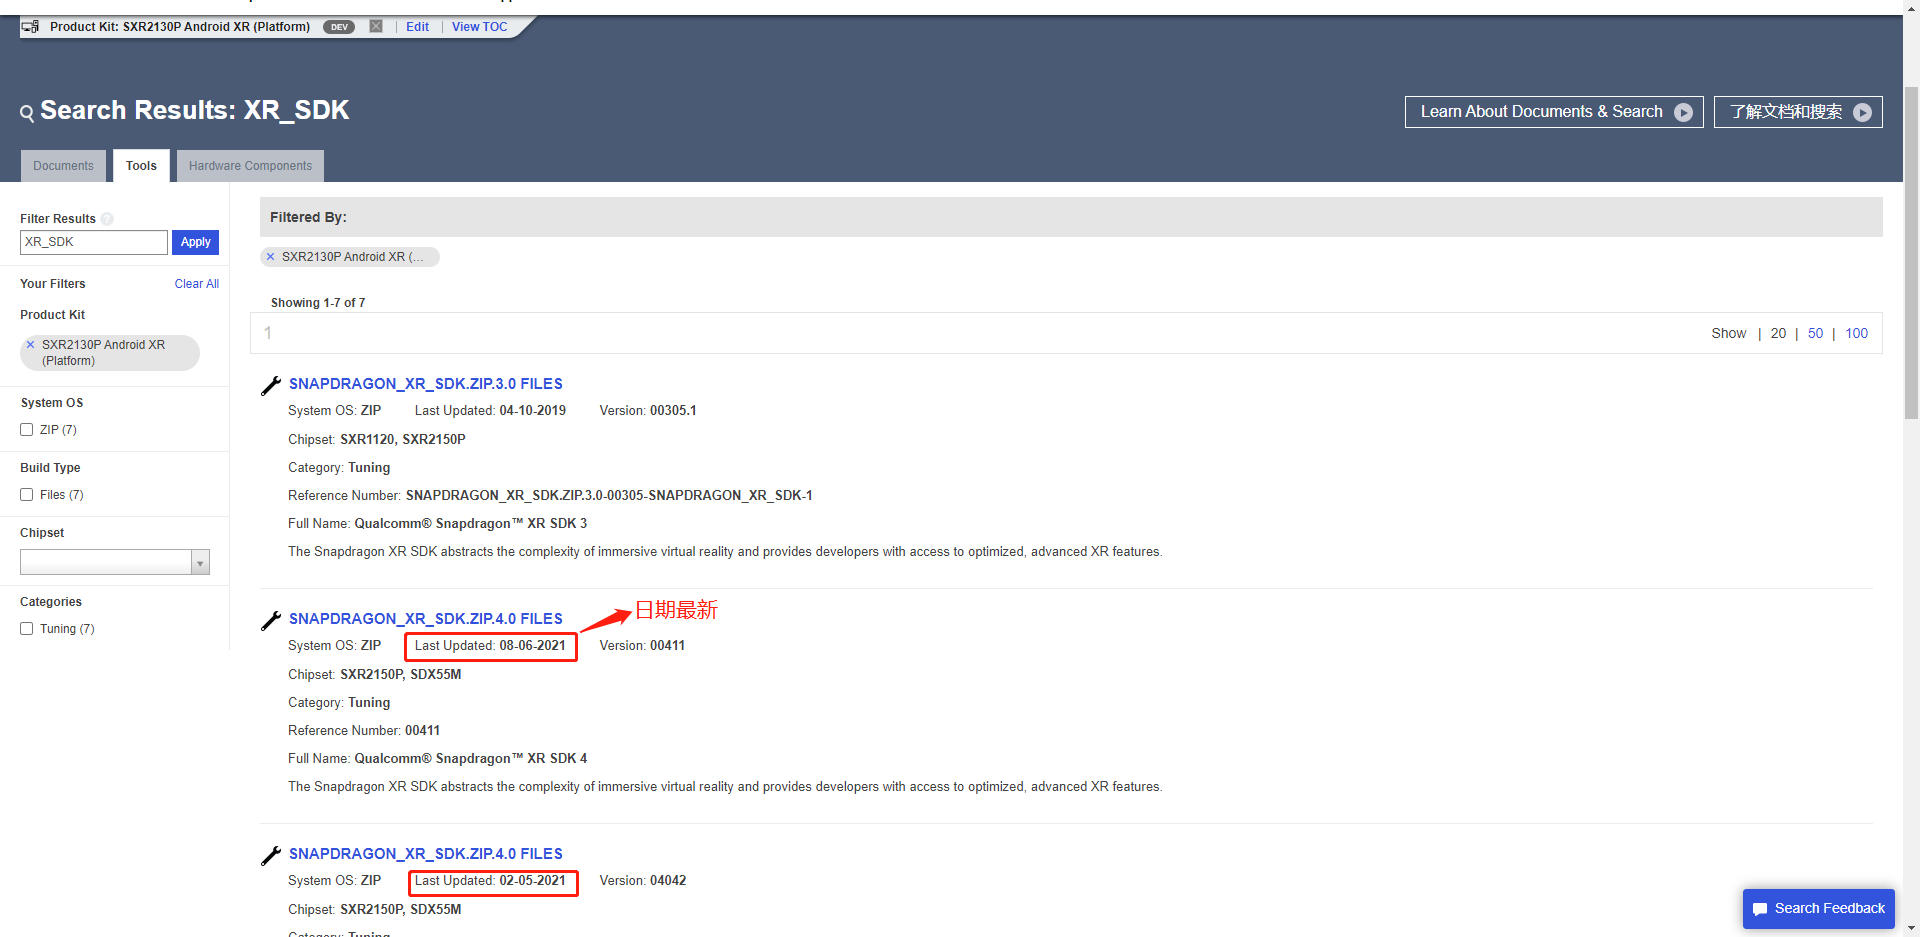This screenshot has height=937, width=1920.
Task: Open the Hardware Components tab
Action: (x=250, y=166)
